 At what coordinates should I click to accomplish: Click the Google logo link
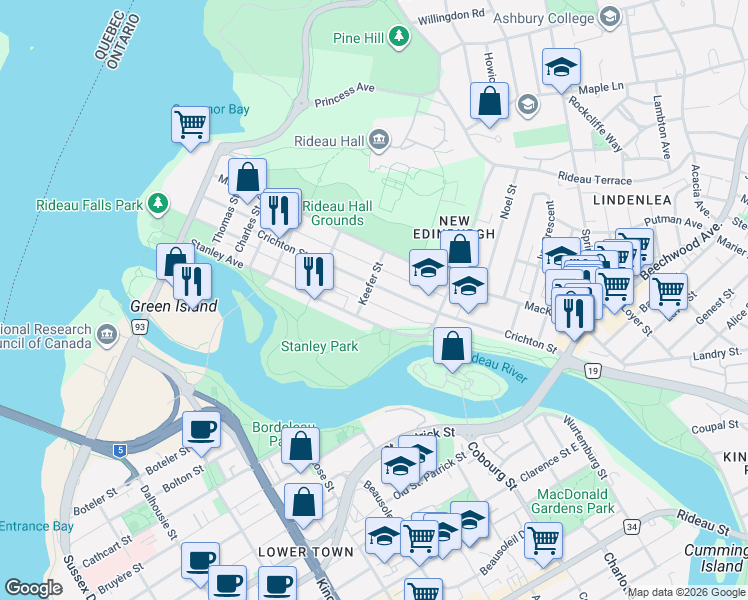(x=34, y=588)
